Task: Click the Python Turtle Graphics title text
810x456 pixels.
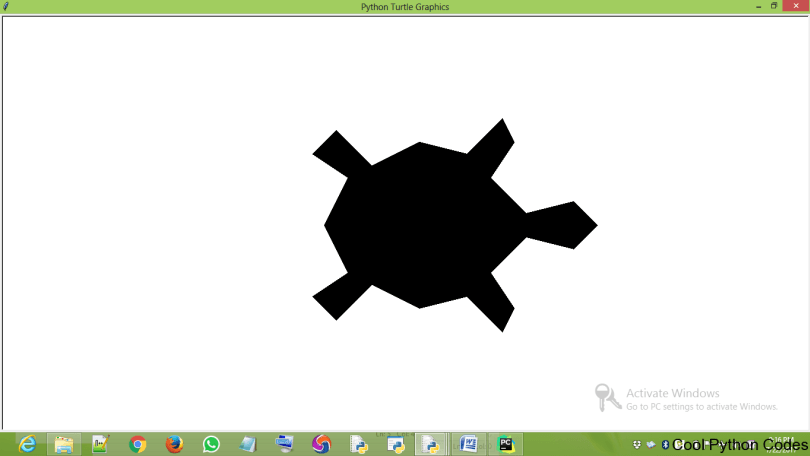Action: [405, 7]
